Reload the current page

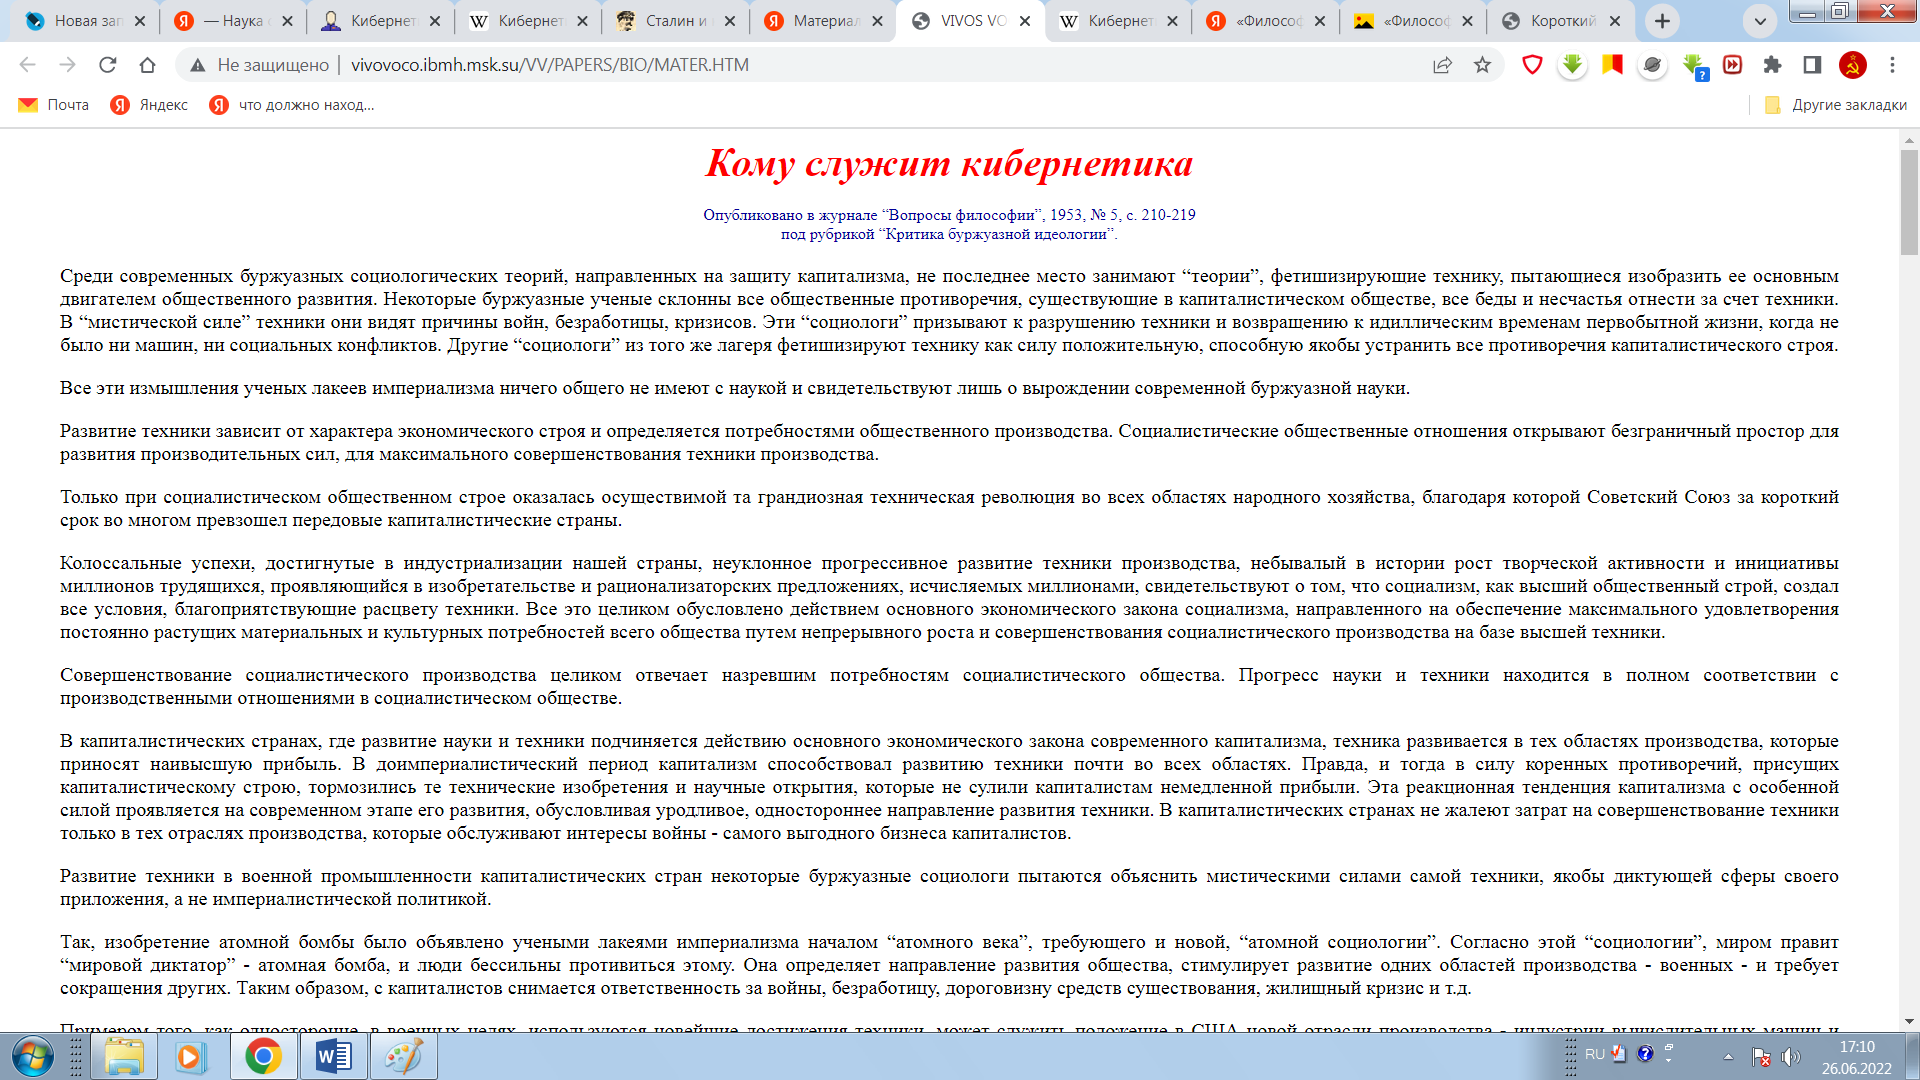107,65
